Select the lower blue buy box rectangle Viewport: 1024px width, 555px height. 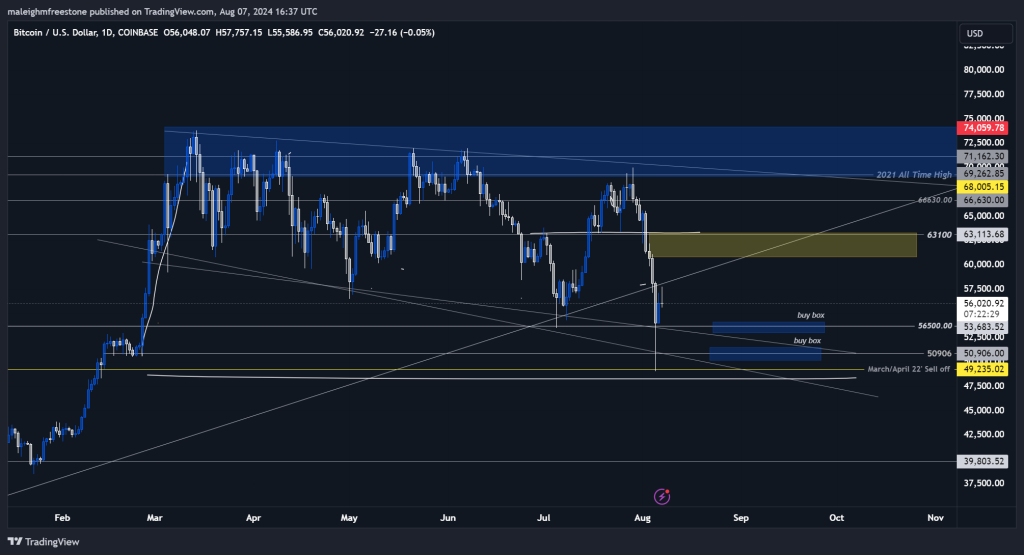click(x=765, y=354)
